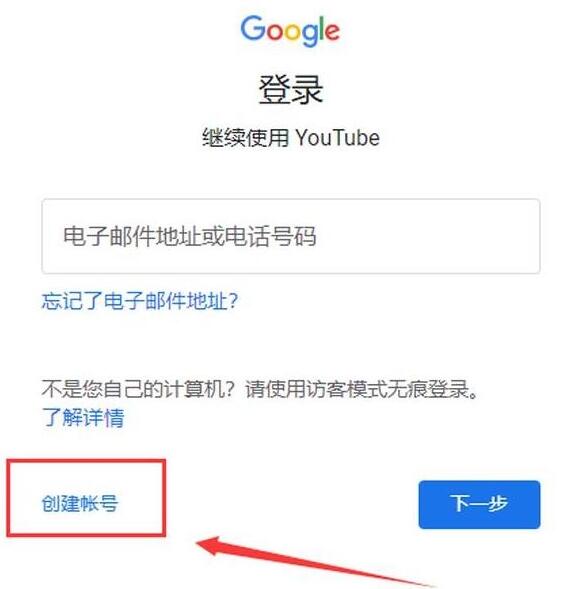Click the red highlight box border

tap(86, 462)
